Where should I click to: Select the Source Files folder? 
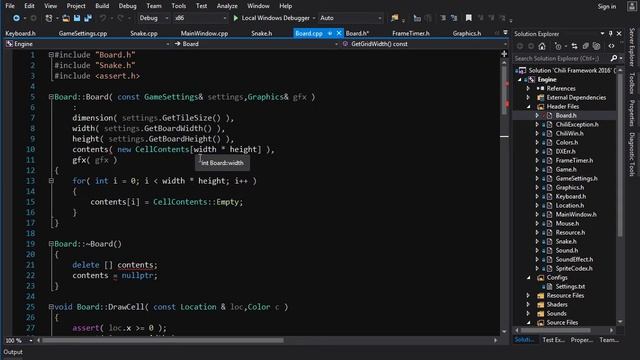(562, 322)
